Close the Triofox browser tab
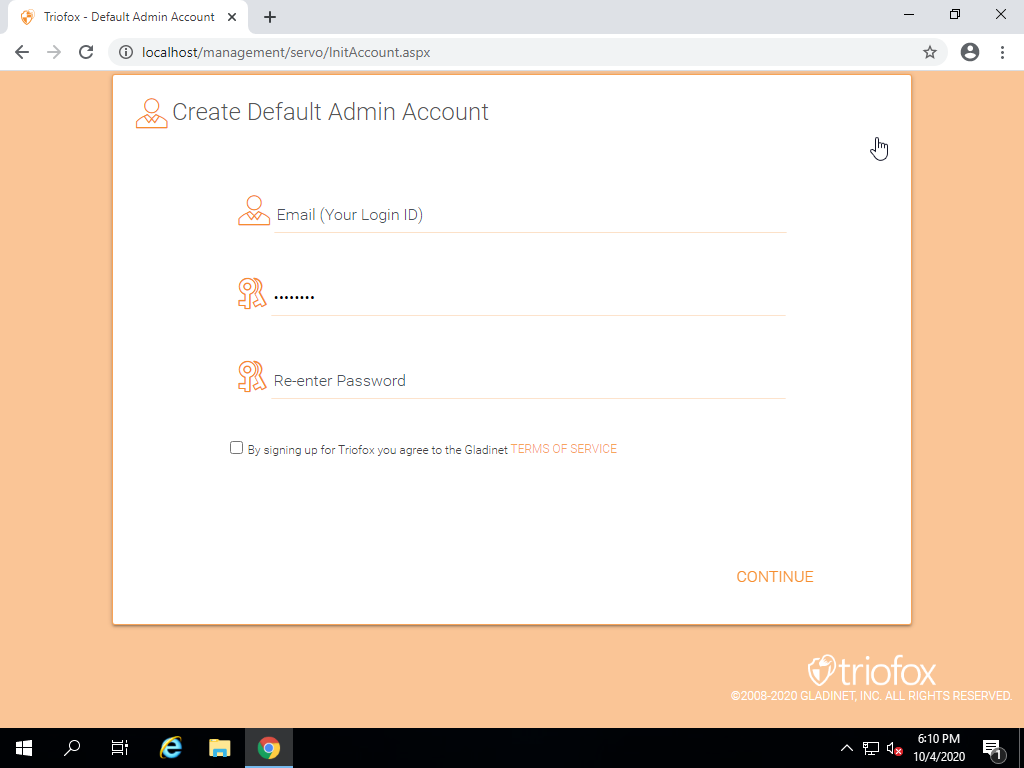The height and width of the screenshot is (768, 1024). (232, 17)
